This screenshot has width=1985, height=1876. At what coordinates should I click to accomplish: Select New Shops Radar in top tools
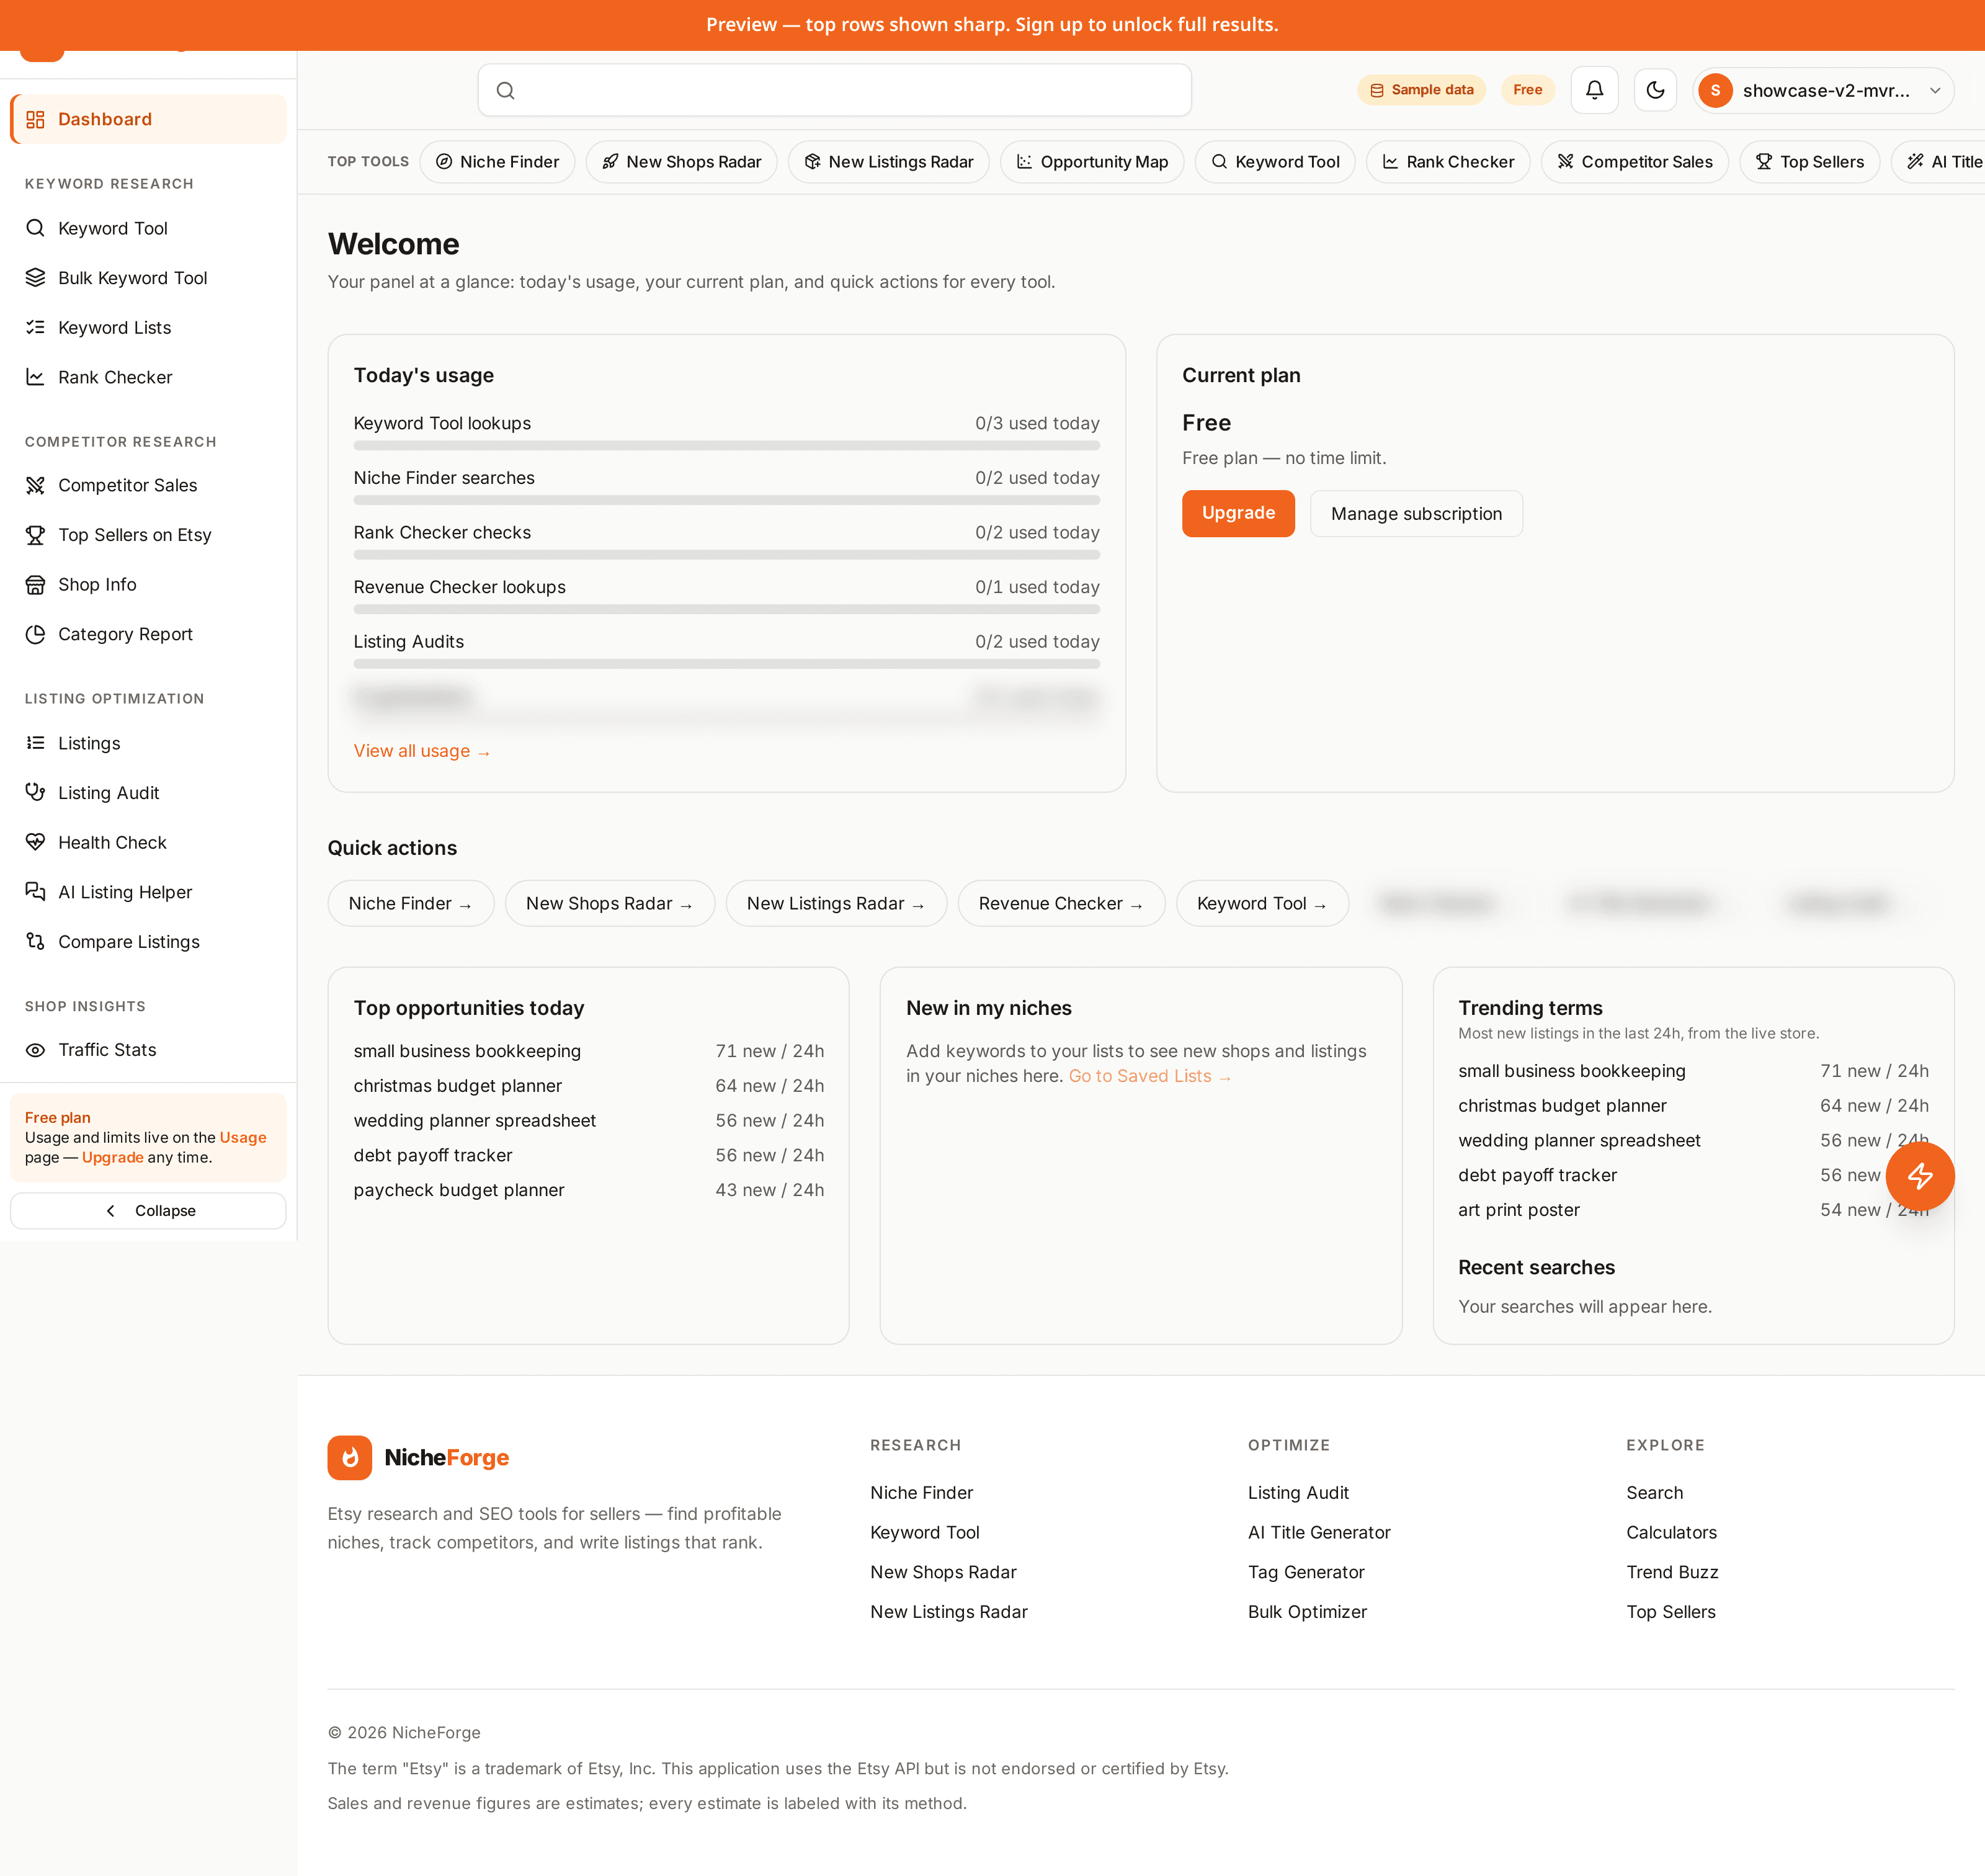pos(681,162)
